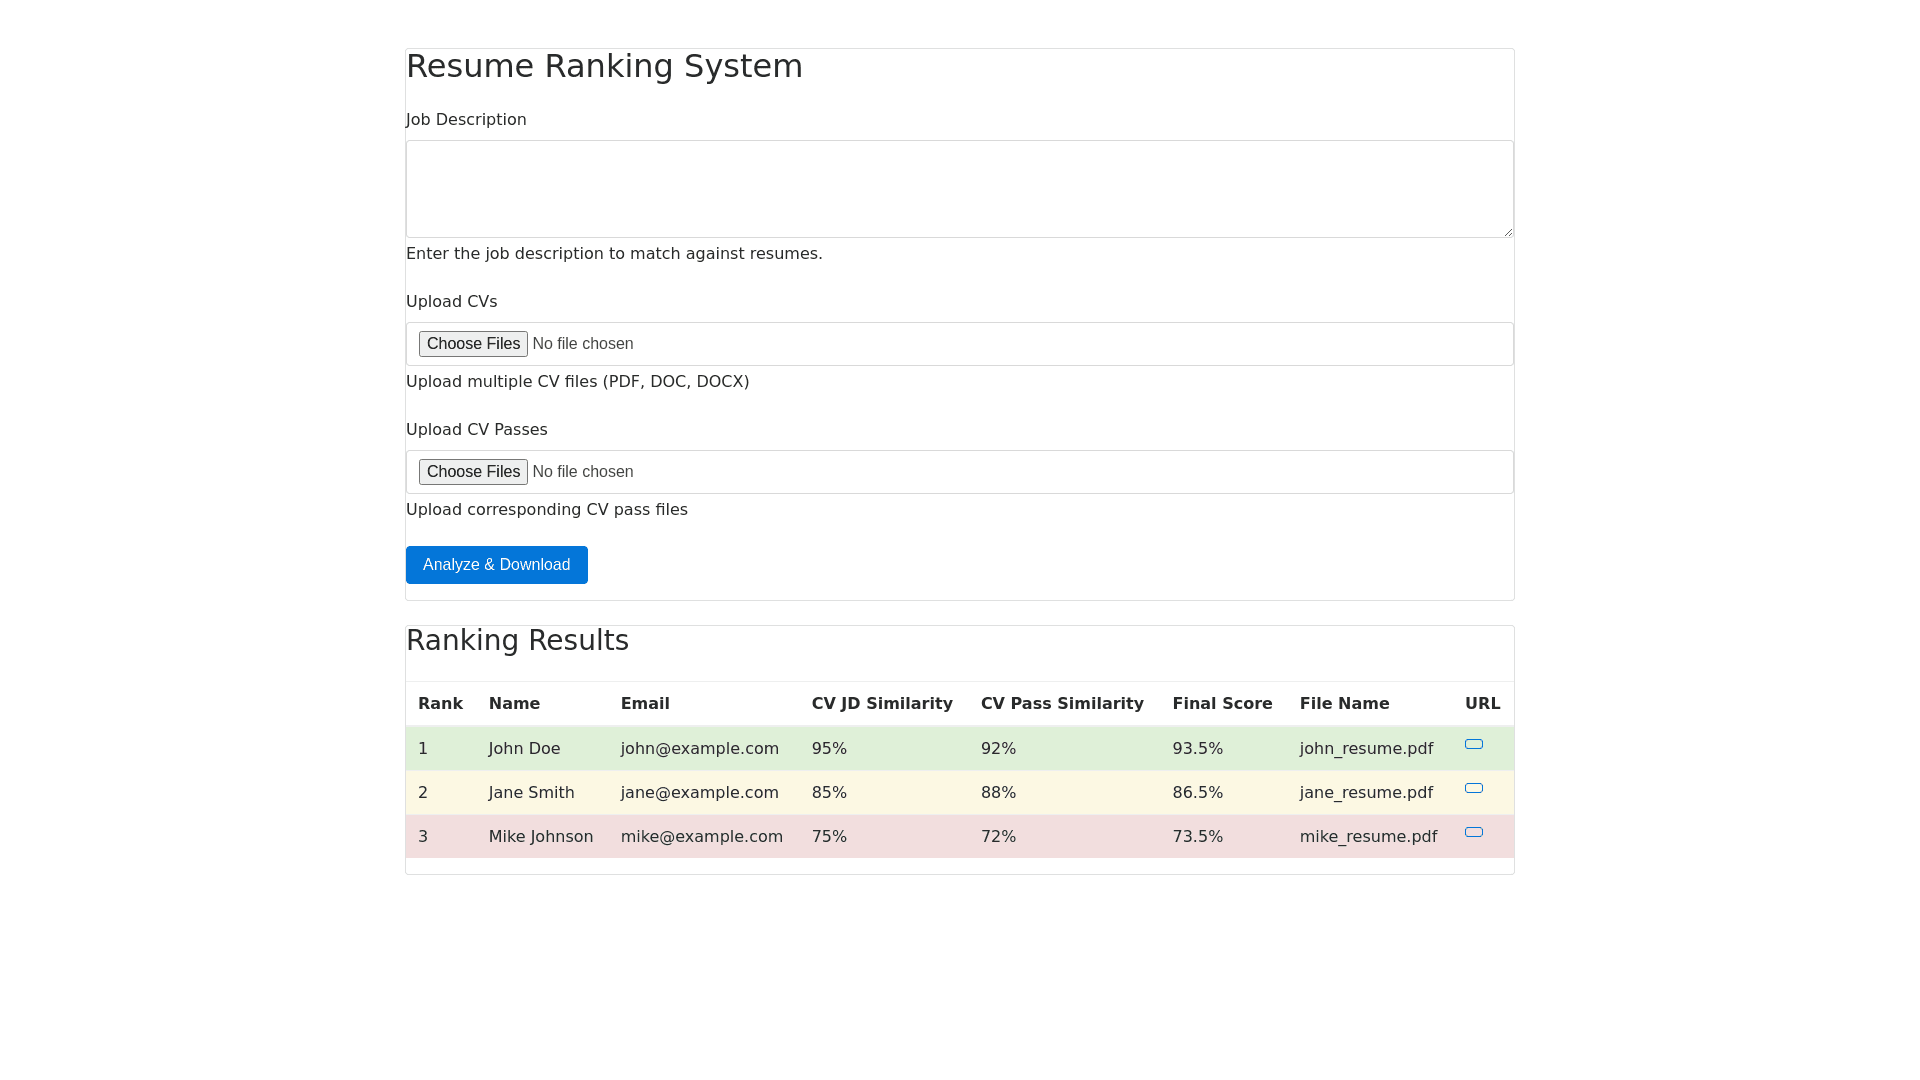This screenshot has height=1080, width=1920.
Task: Click the Upload CV Passes label
Action: (x=476, y=430)
